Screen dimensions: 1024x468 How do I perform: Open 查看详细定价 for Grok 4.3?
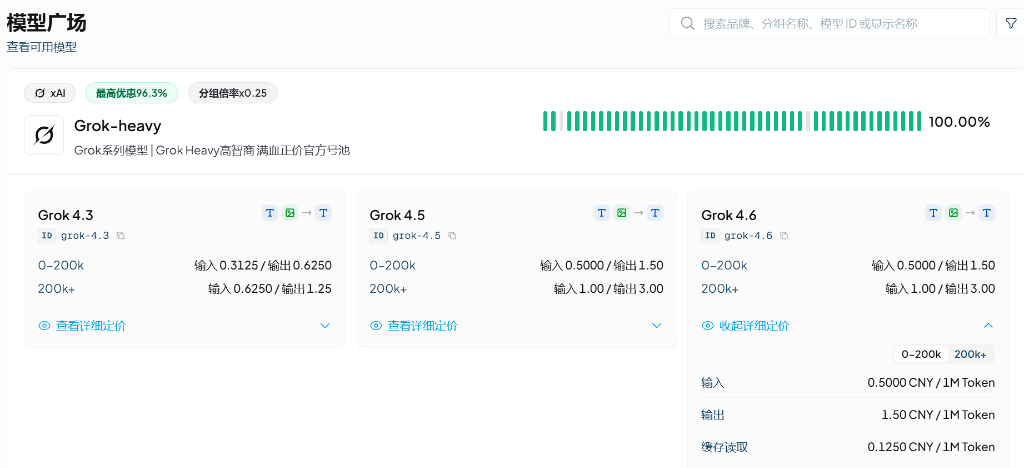(x=91, y=326)
